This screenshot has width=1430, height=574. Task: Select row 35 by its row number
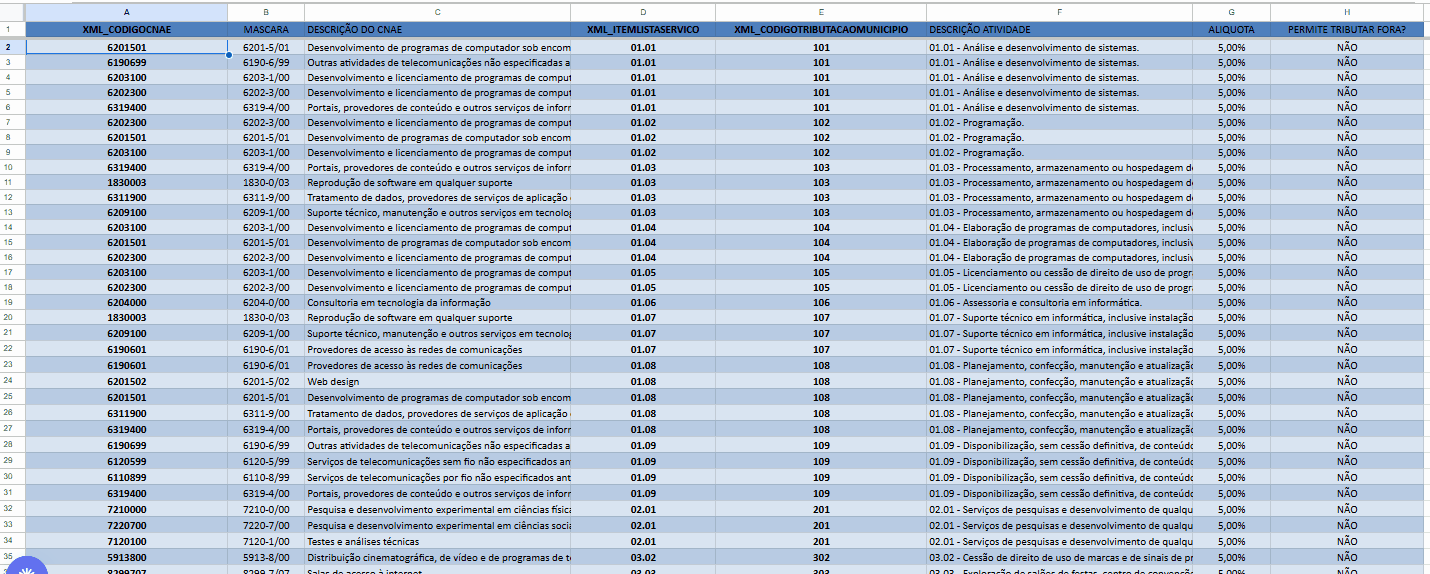click(12, 557)
